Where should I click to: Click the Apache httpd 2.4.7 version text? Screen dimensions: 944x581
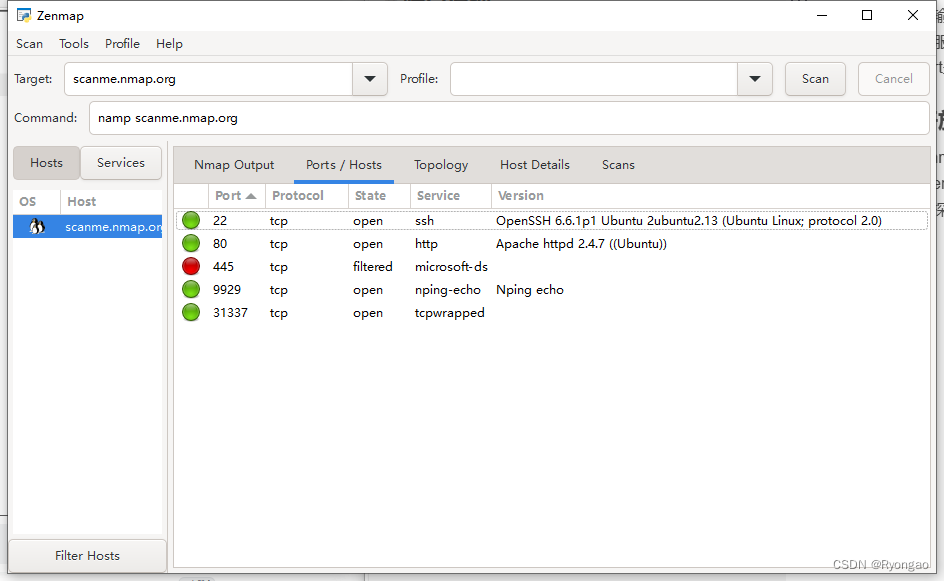(582, 244)
